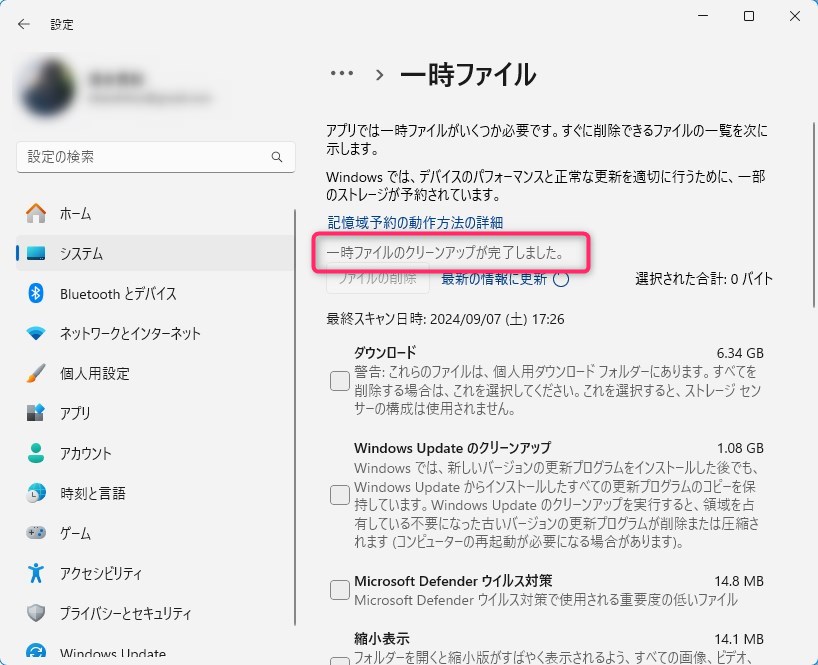Click the Home house icon in sidebar
The image size is (818, 665).
pos(36,213)
